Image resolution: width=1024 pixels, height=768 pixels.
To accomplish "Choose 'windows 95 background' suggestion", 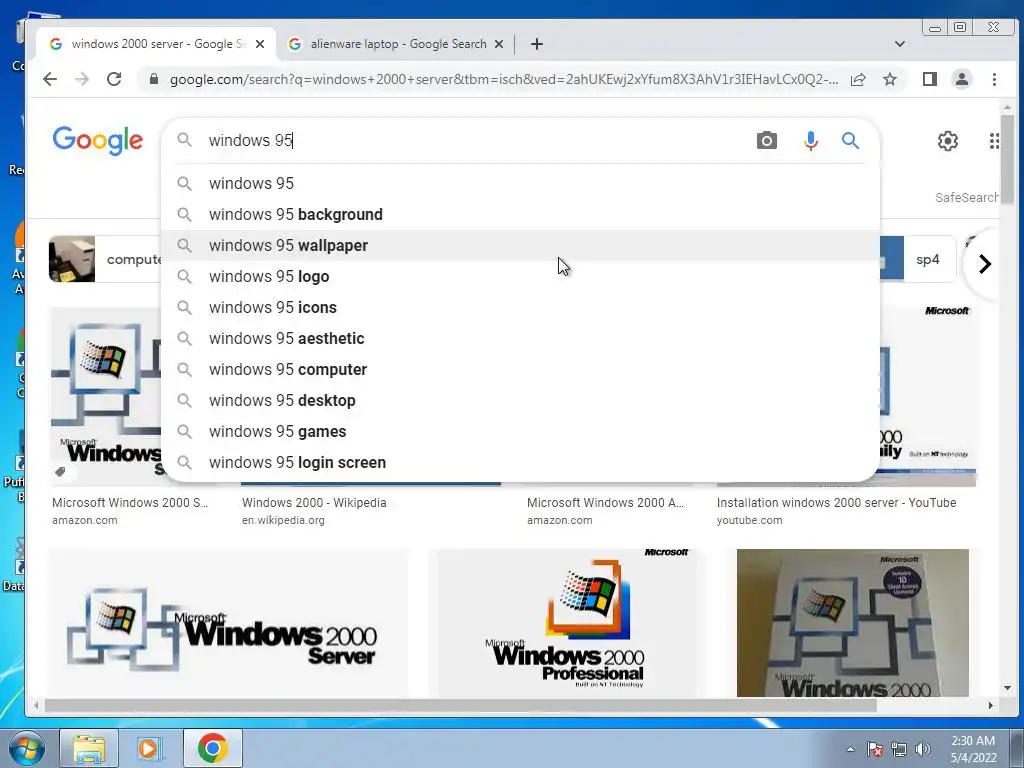I will click(520, 214).
